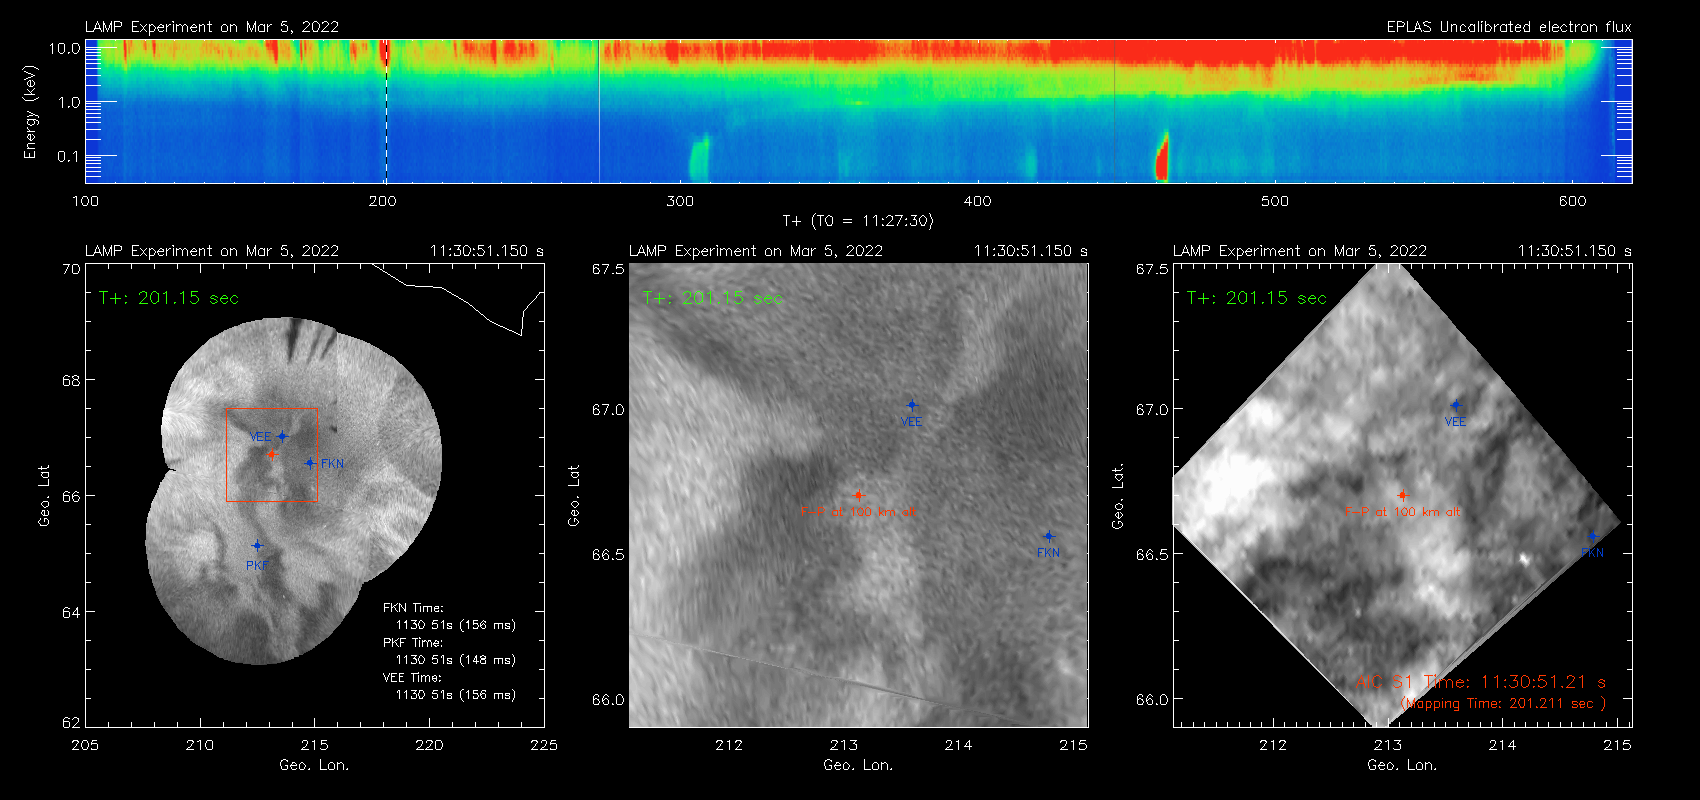Click the spectrogram 'LAMP Experiment on Mar 5, 2022' title

(x=212, y=27)
